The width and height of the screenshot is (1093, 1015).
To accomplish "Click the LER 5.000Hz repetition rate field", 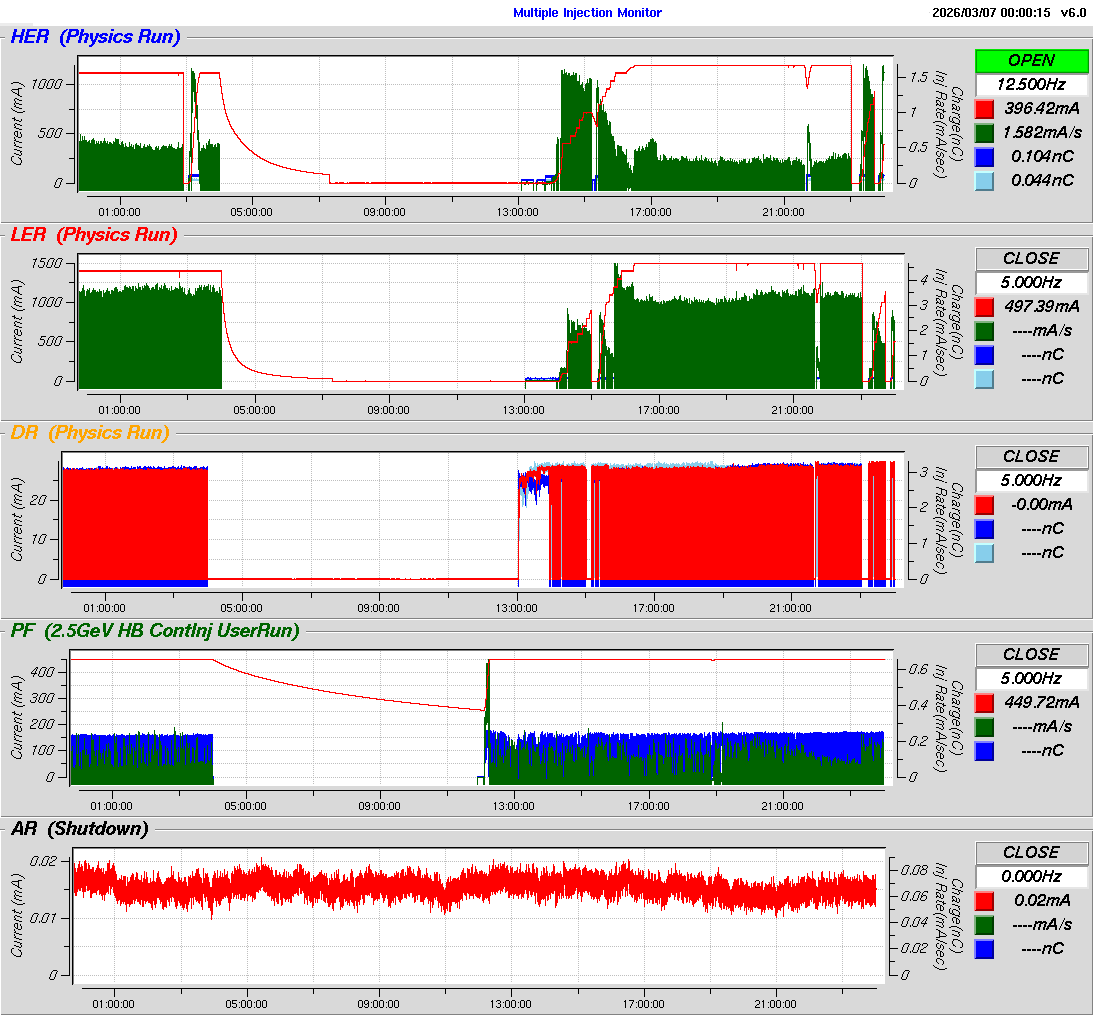I will tap(1031, 282).
